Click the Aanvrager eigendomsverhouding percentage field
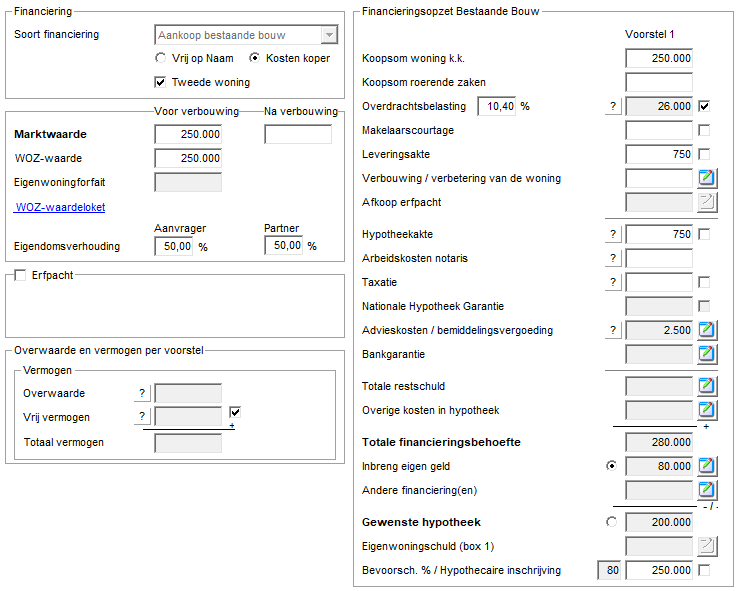Image resolution: width=740 pixels, height=591 pixels. click(x=174, y=246)
